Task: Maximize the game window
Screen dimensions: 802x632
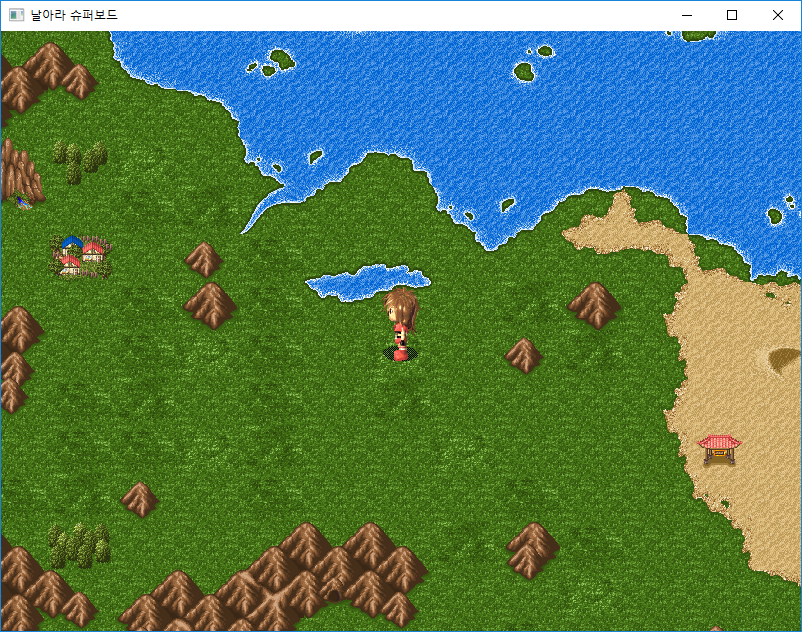Action: point(732,15)
